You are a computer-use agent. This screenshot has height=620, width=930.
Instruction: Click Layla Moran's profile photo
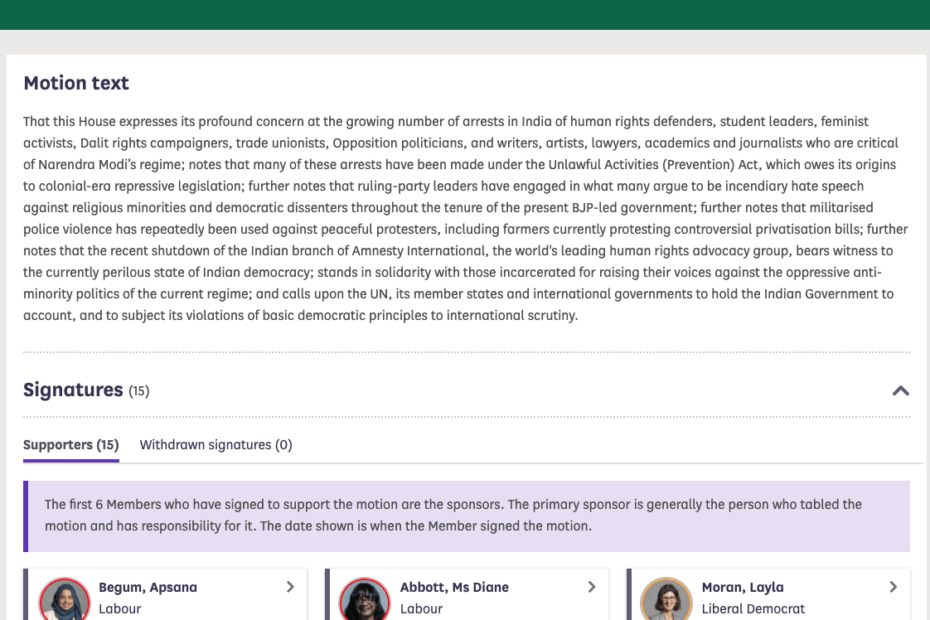point(666,600)
